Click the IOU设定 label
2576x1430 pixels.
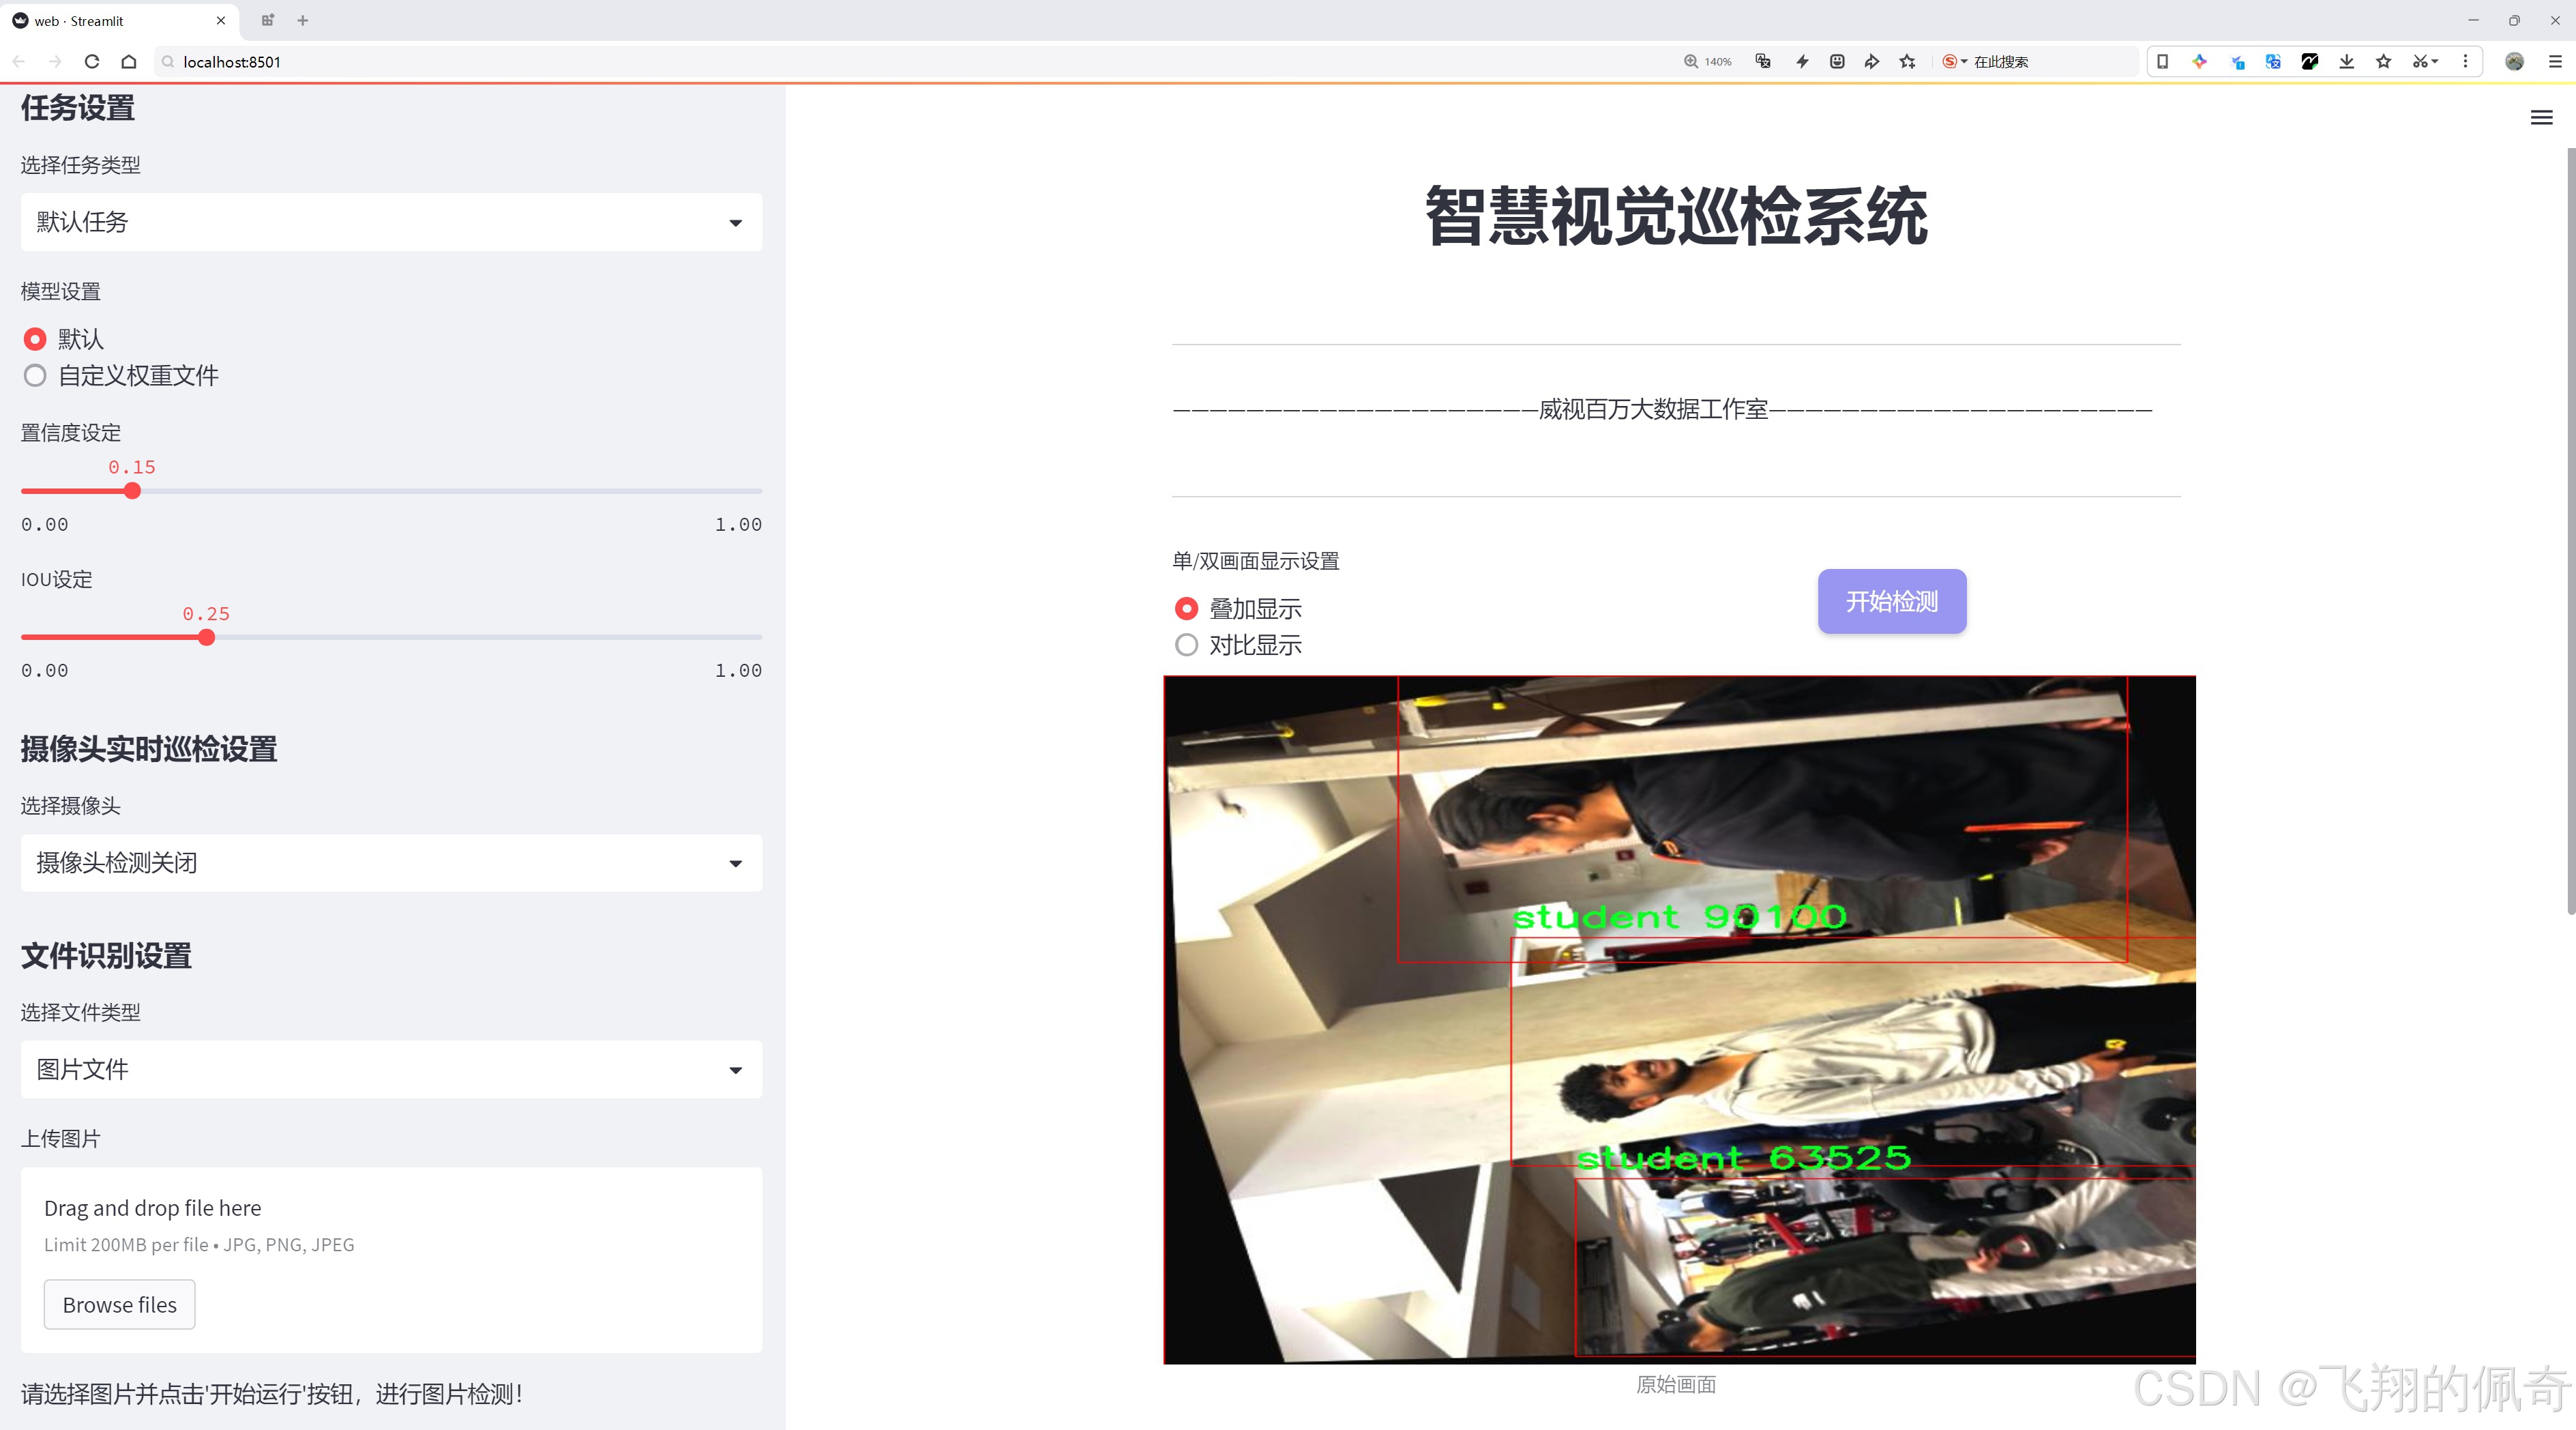(x=56, y=580)
